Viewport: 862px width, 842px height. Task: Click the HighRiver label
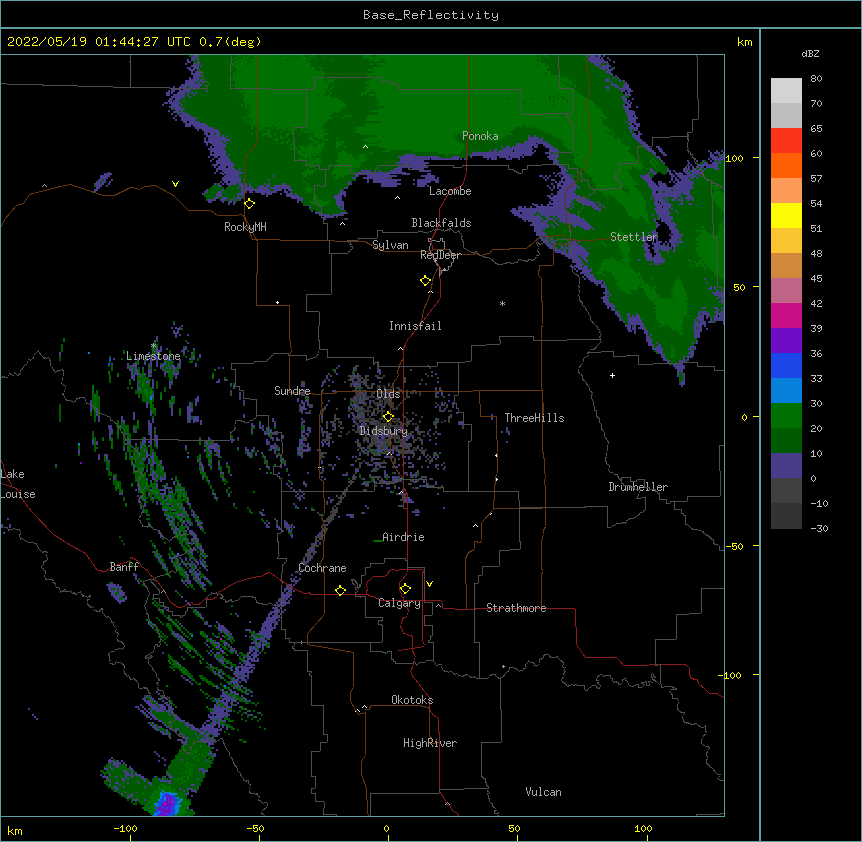(430, 743)
